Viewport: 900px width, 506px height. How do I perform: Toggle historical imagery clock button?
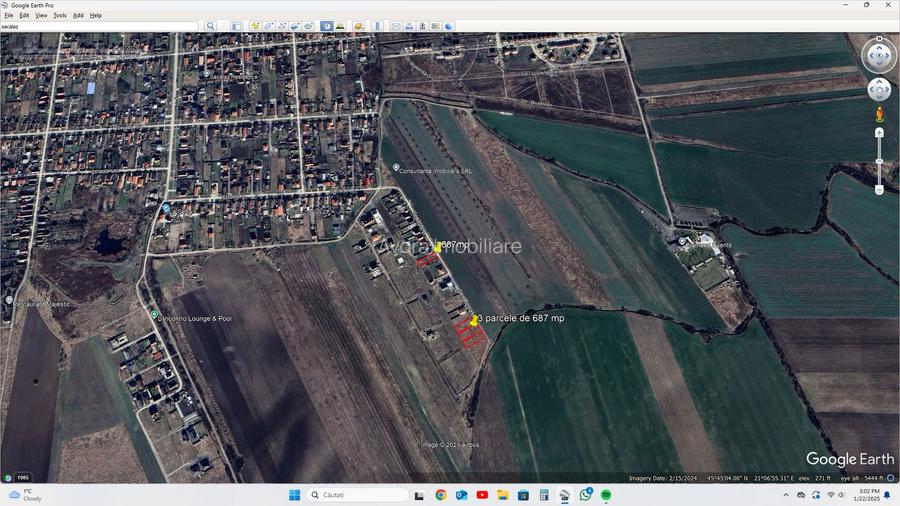coord(327,26)
